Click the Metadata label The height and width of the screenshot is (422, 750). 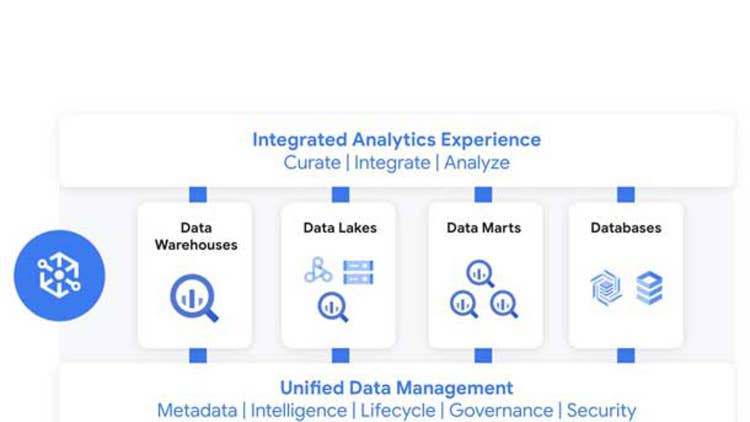click(x=197, y=410)
